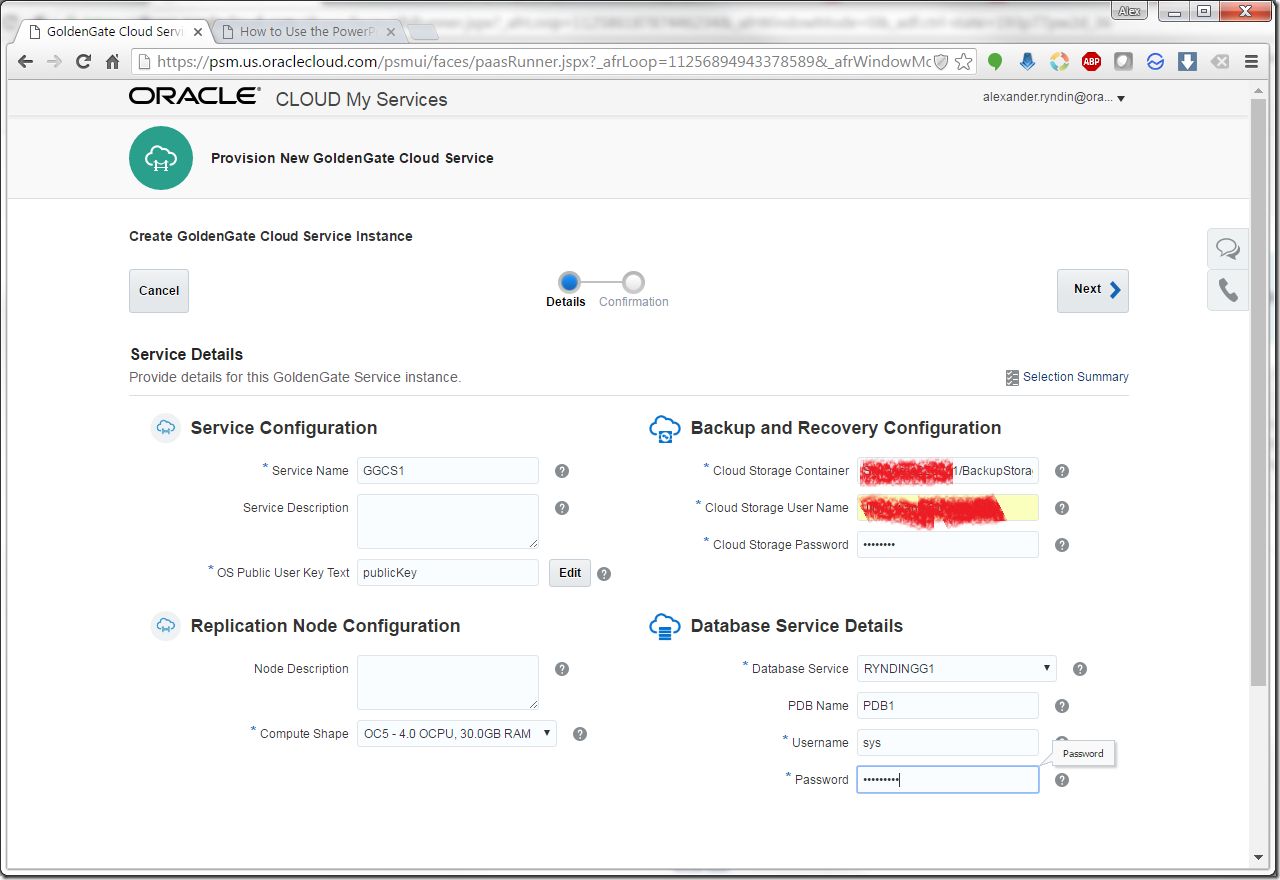
Task: Click the browser address bar URL
Action: point(543,62)
